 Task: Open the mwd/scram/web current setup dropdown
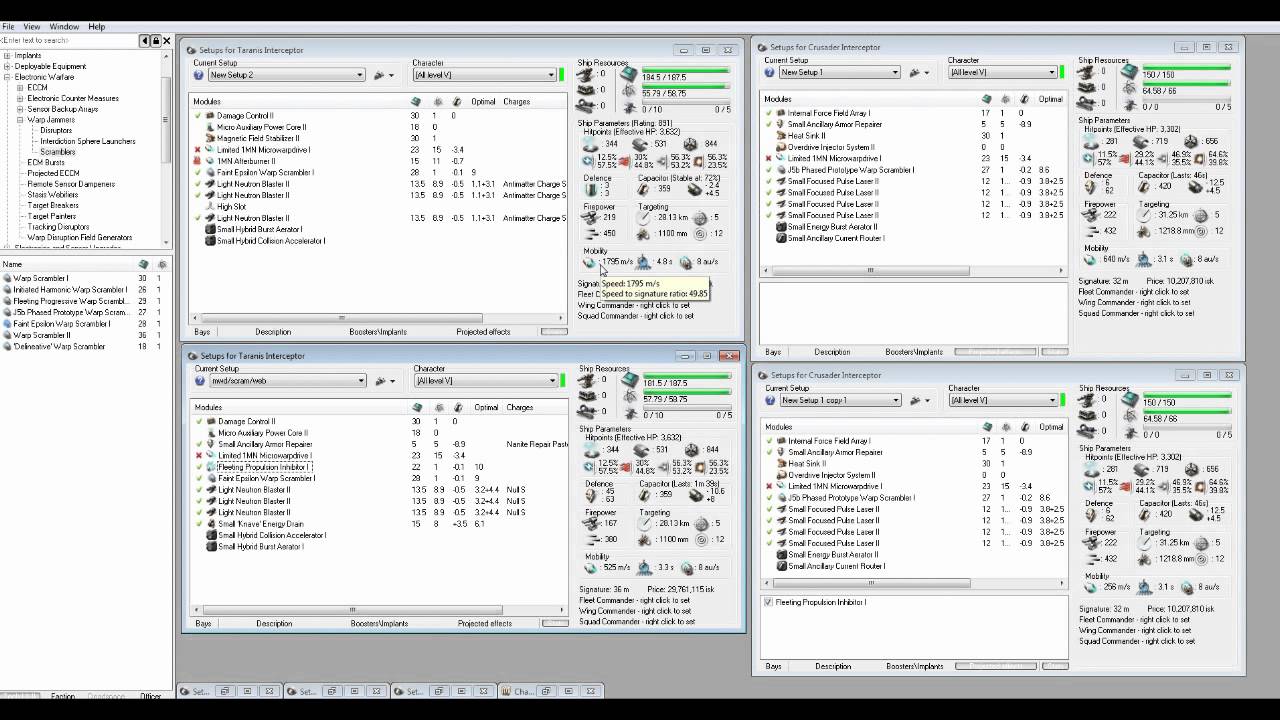point(286,381)
